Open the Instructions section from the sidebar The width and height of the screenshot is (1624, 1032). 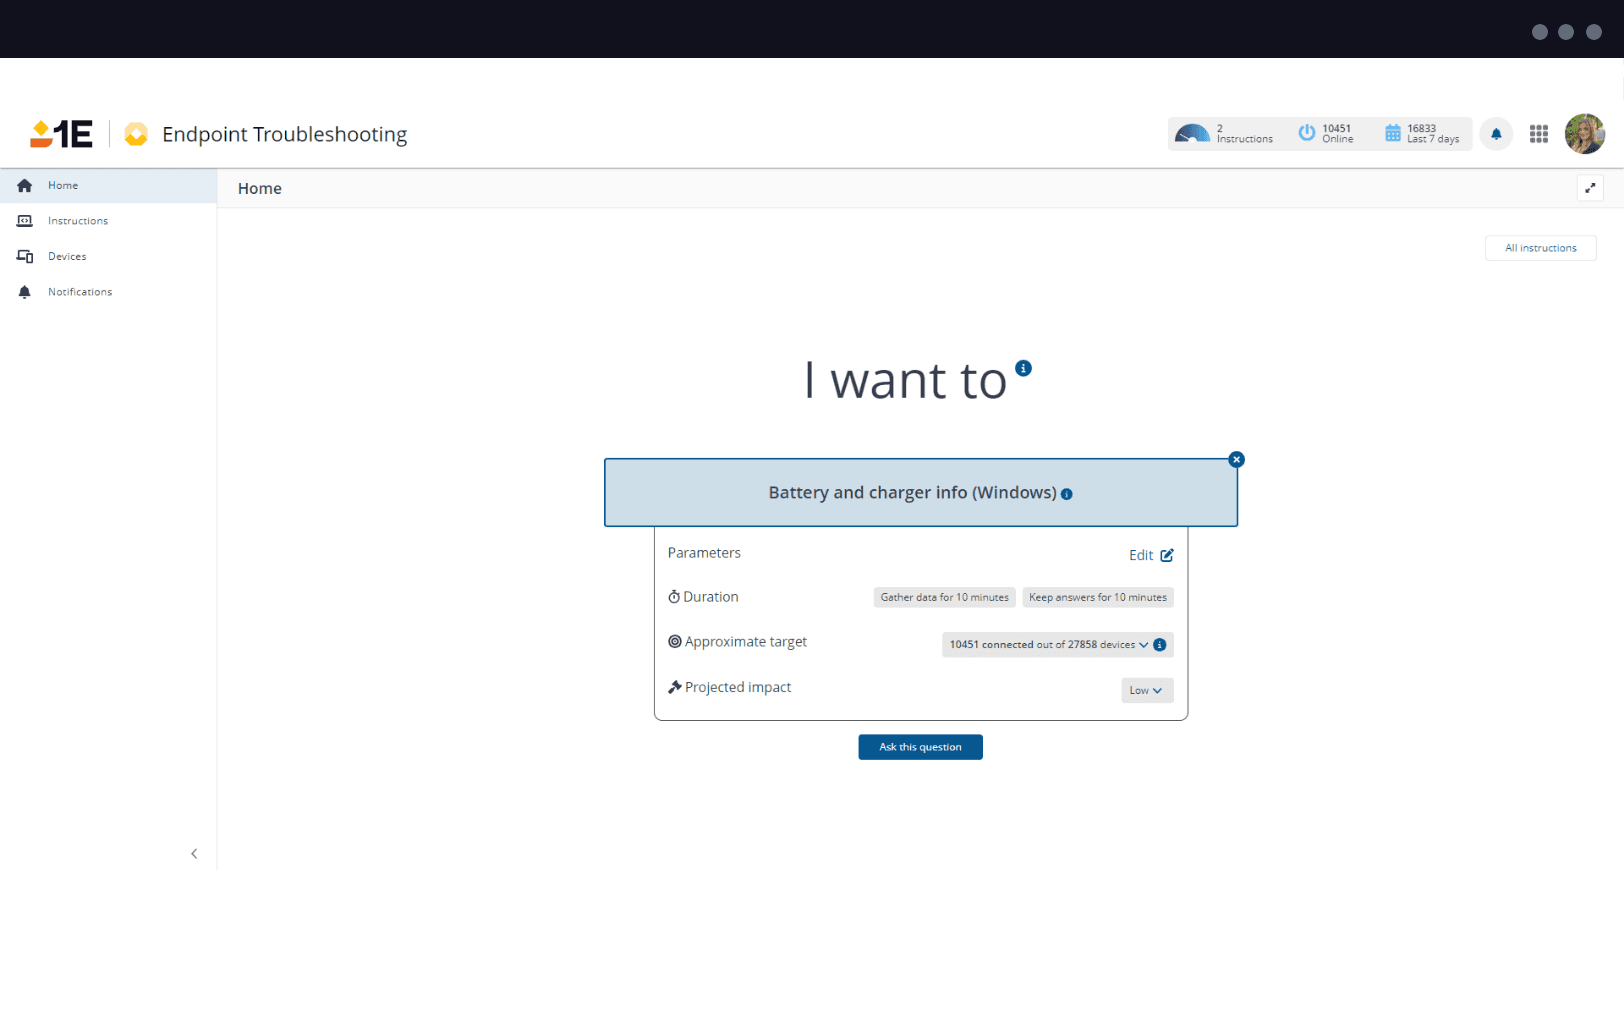(25, 220)
